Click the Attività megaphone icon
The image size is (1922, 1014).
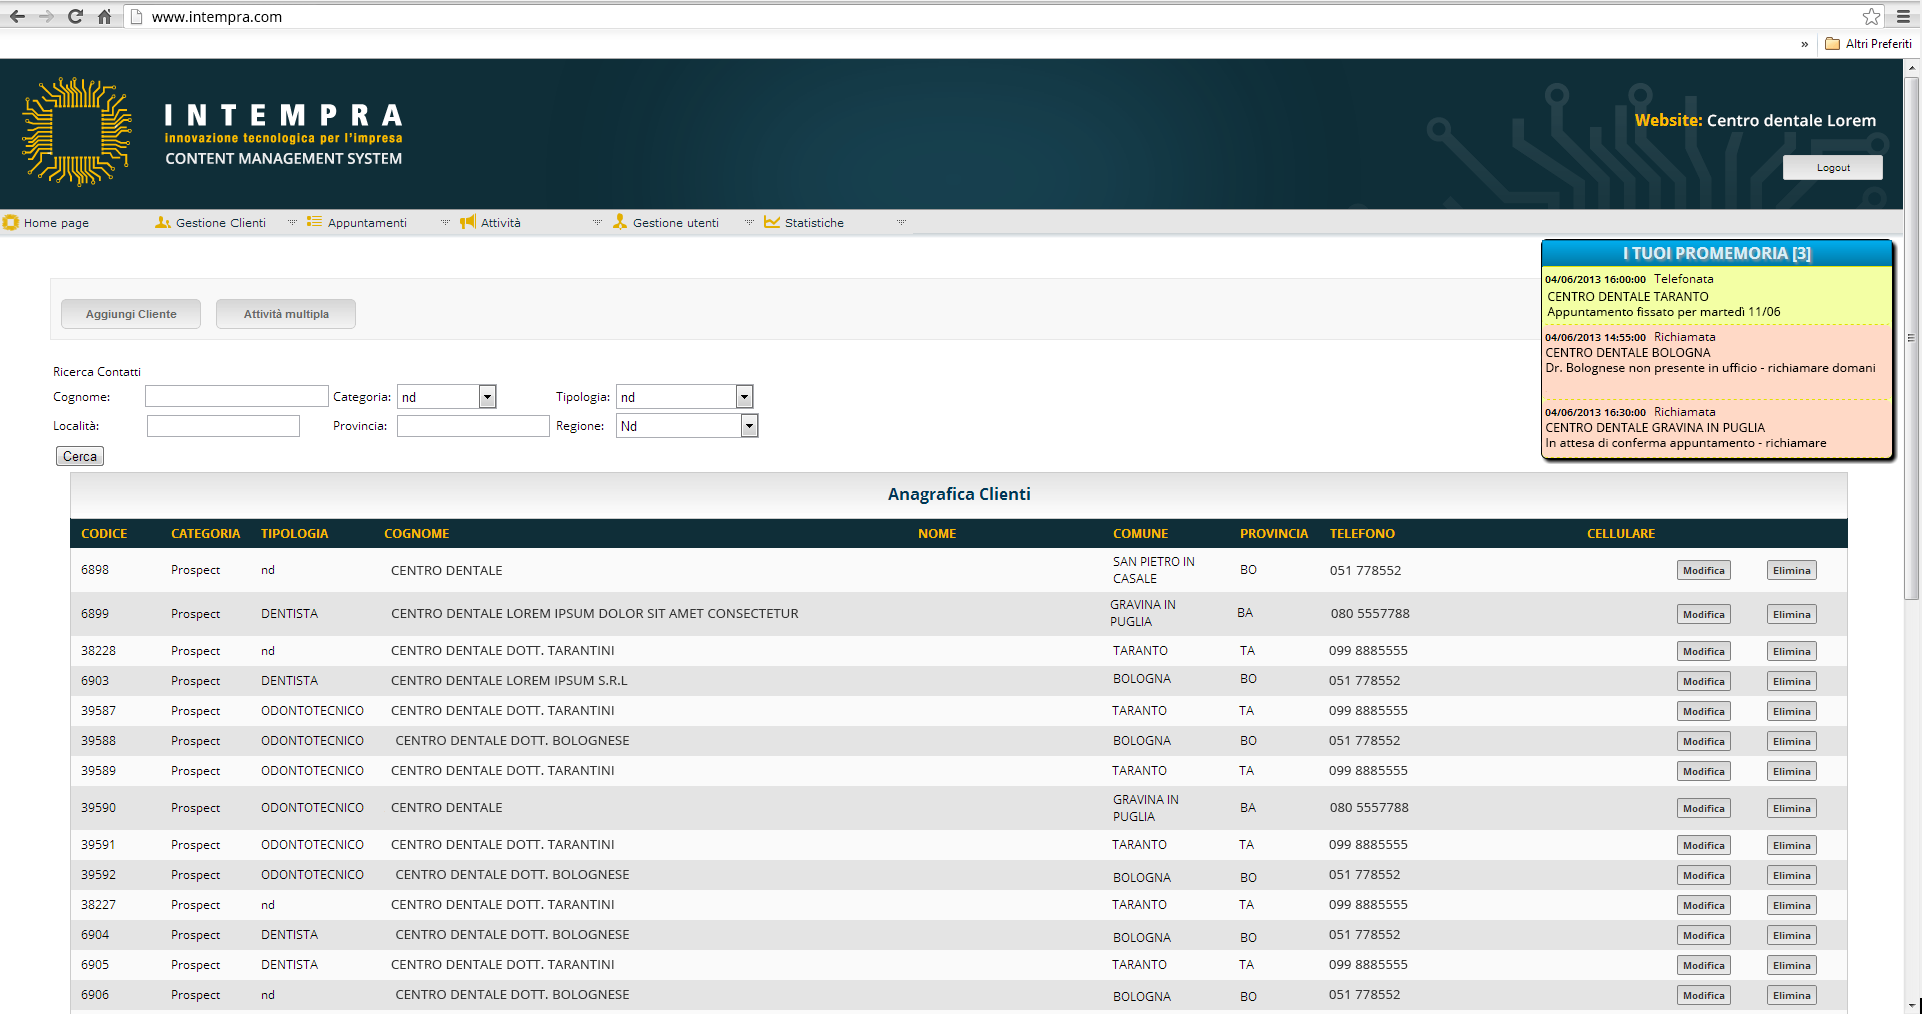[x=467, y=222]
